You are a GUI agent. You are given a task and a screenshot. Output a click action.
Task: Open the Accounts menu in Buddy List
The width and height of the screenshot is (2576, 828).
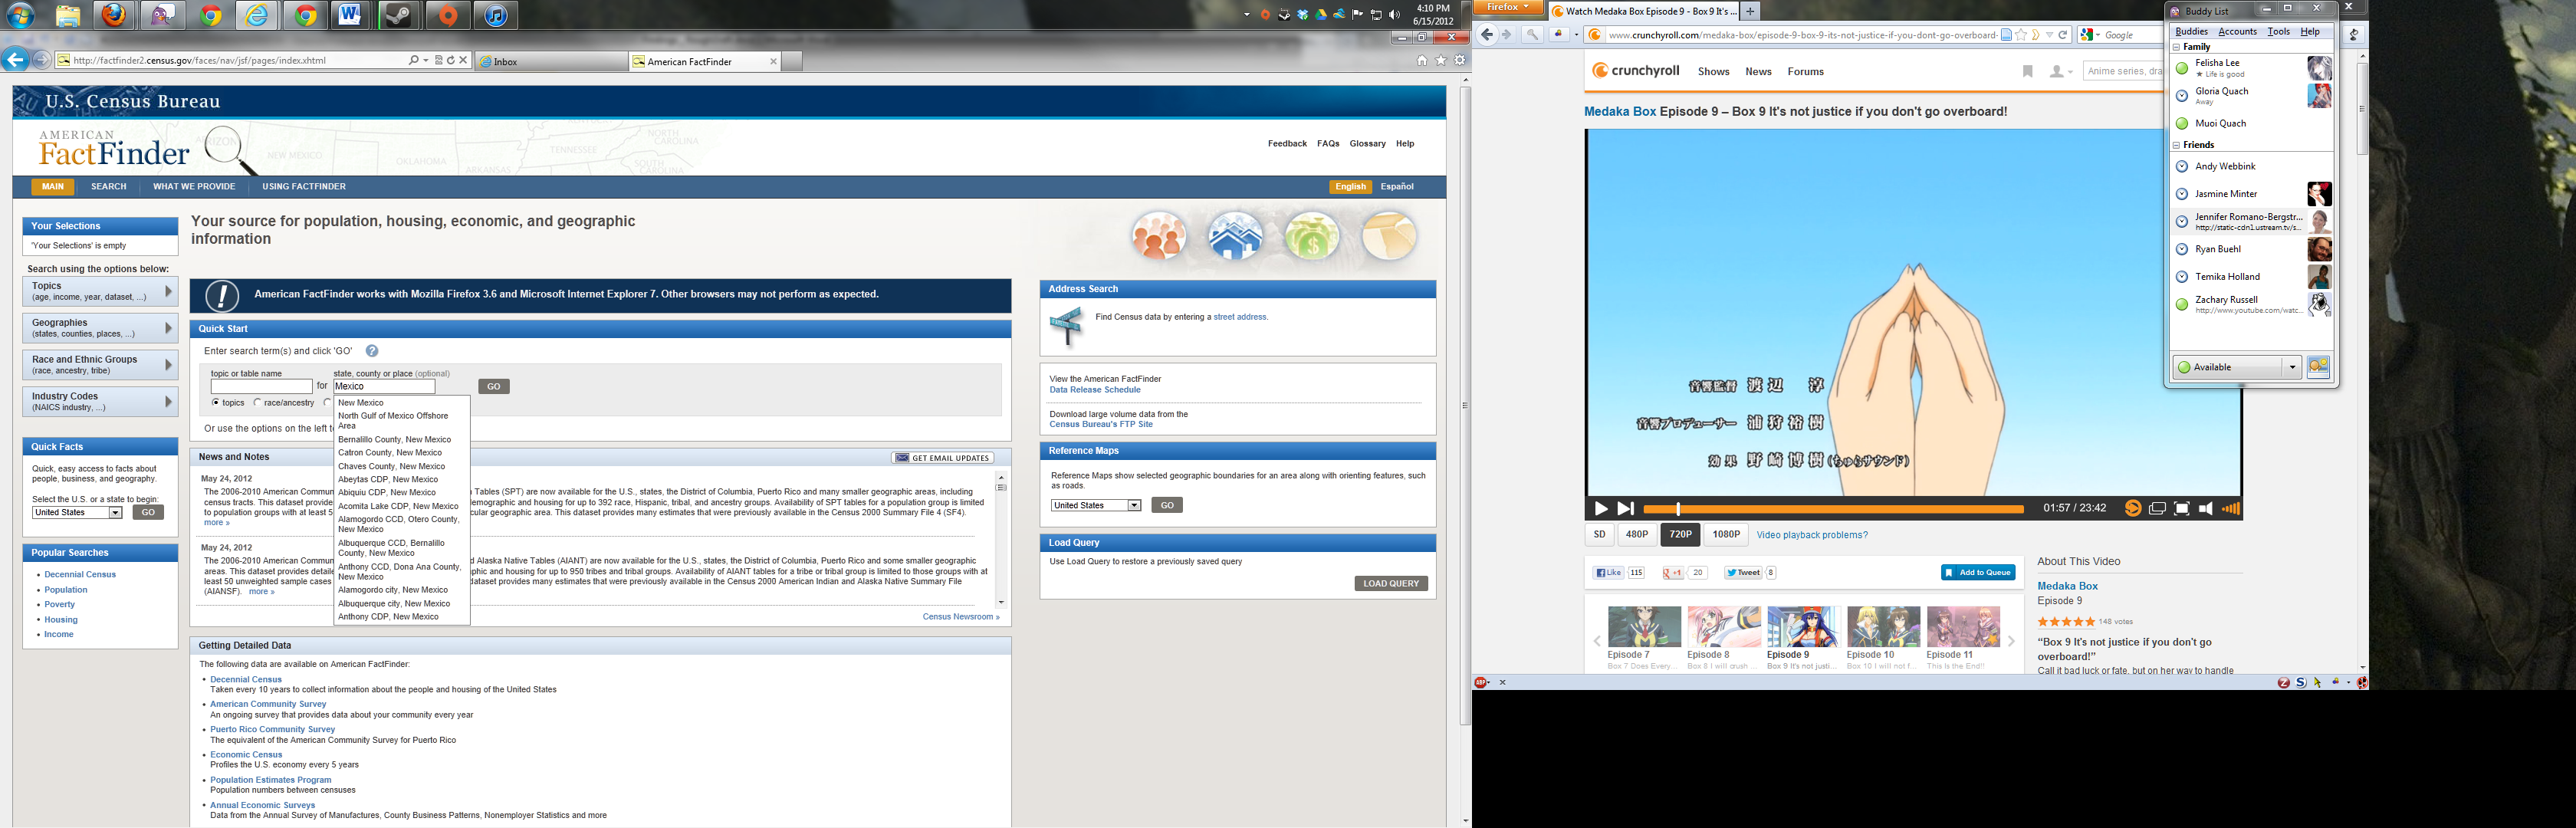[x=2237, y=32]
